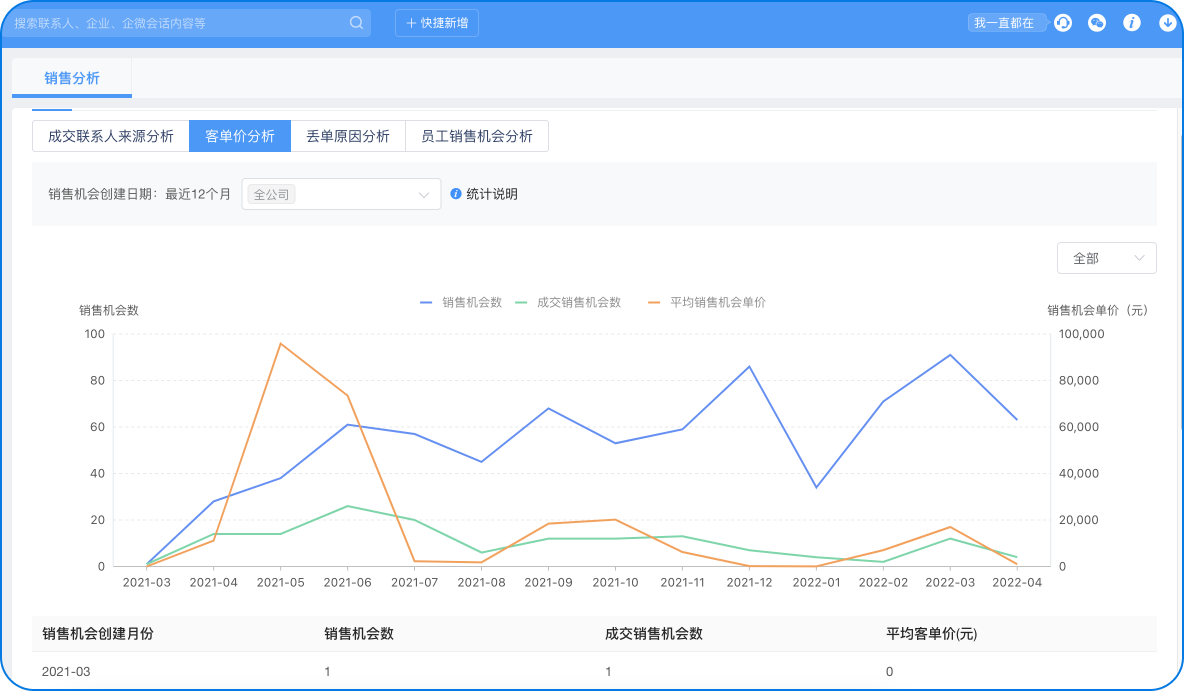Open the 全部 filter dropdown
Viewport: 1184px width, 691px height.
click(1106, 258)
